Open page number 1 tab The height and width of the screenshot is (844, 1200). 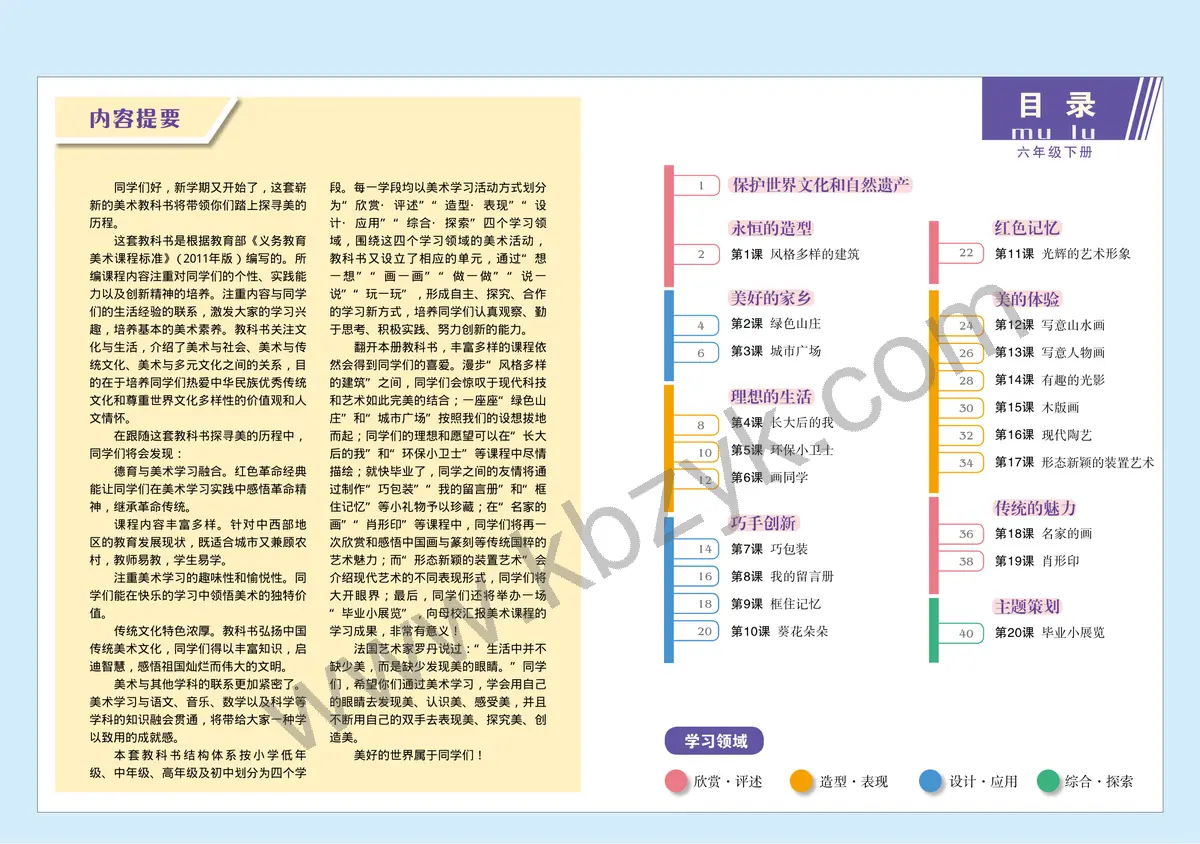(x=701, y=185)
